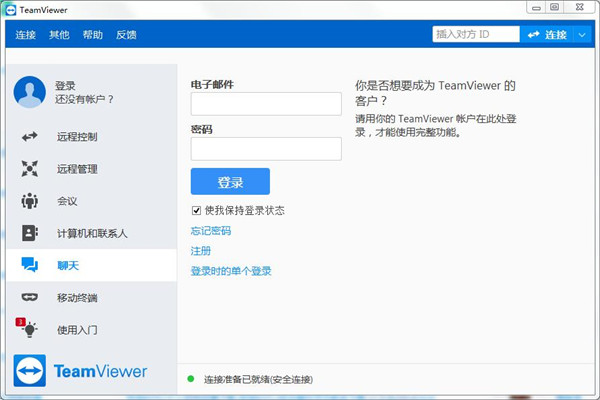Click the remote management icon
The height and width of the screenshot is (400, 600).
coord(29,168)
